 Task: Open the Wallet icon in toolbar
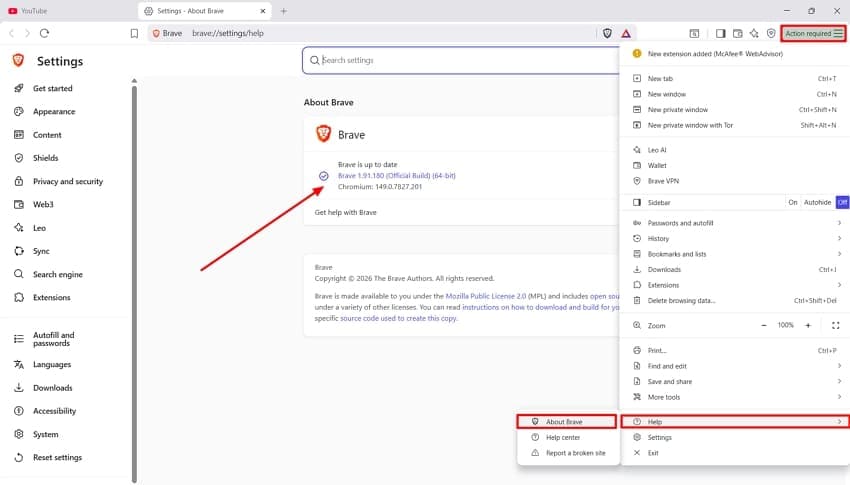click(737, 34)
